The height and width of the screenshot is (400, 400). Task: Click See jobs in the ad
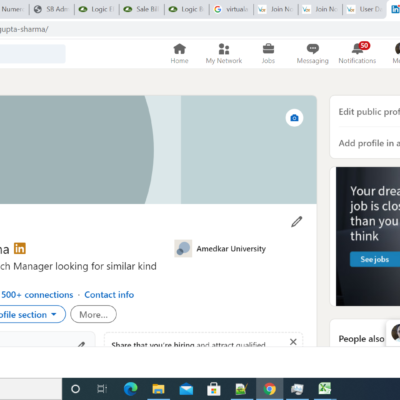click(x=375, y=259)
